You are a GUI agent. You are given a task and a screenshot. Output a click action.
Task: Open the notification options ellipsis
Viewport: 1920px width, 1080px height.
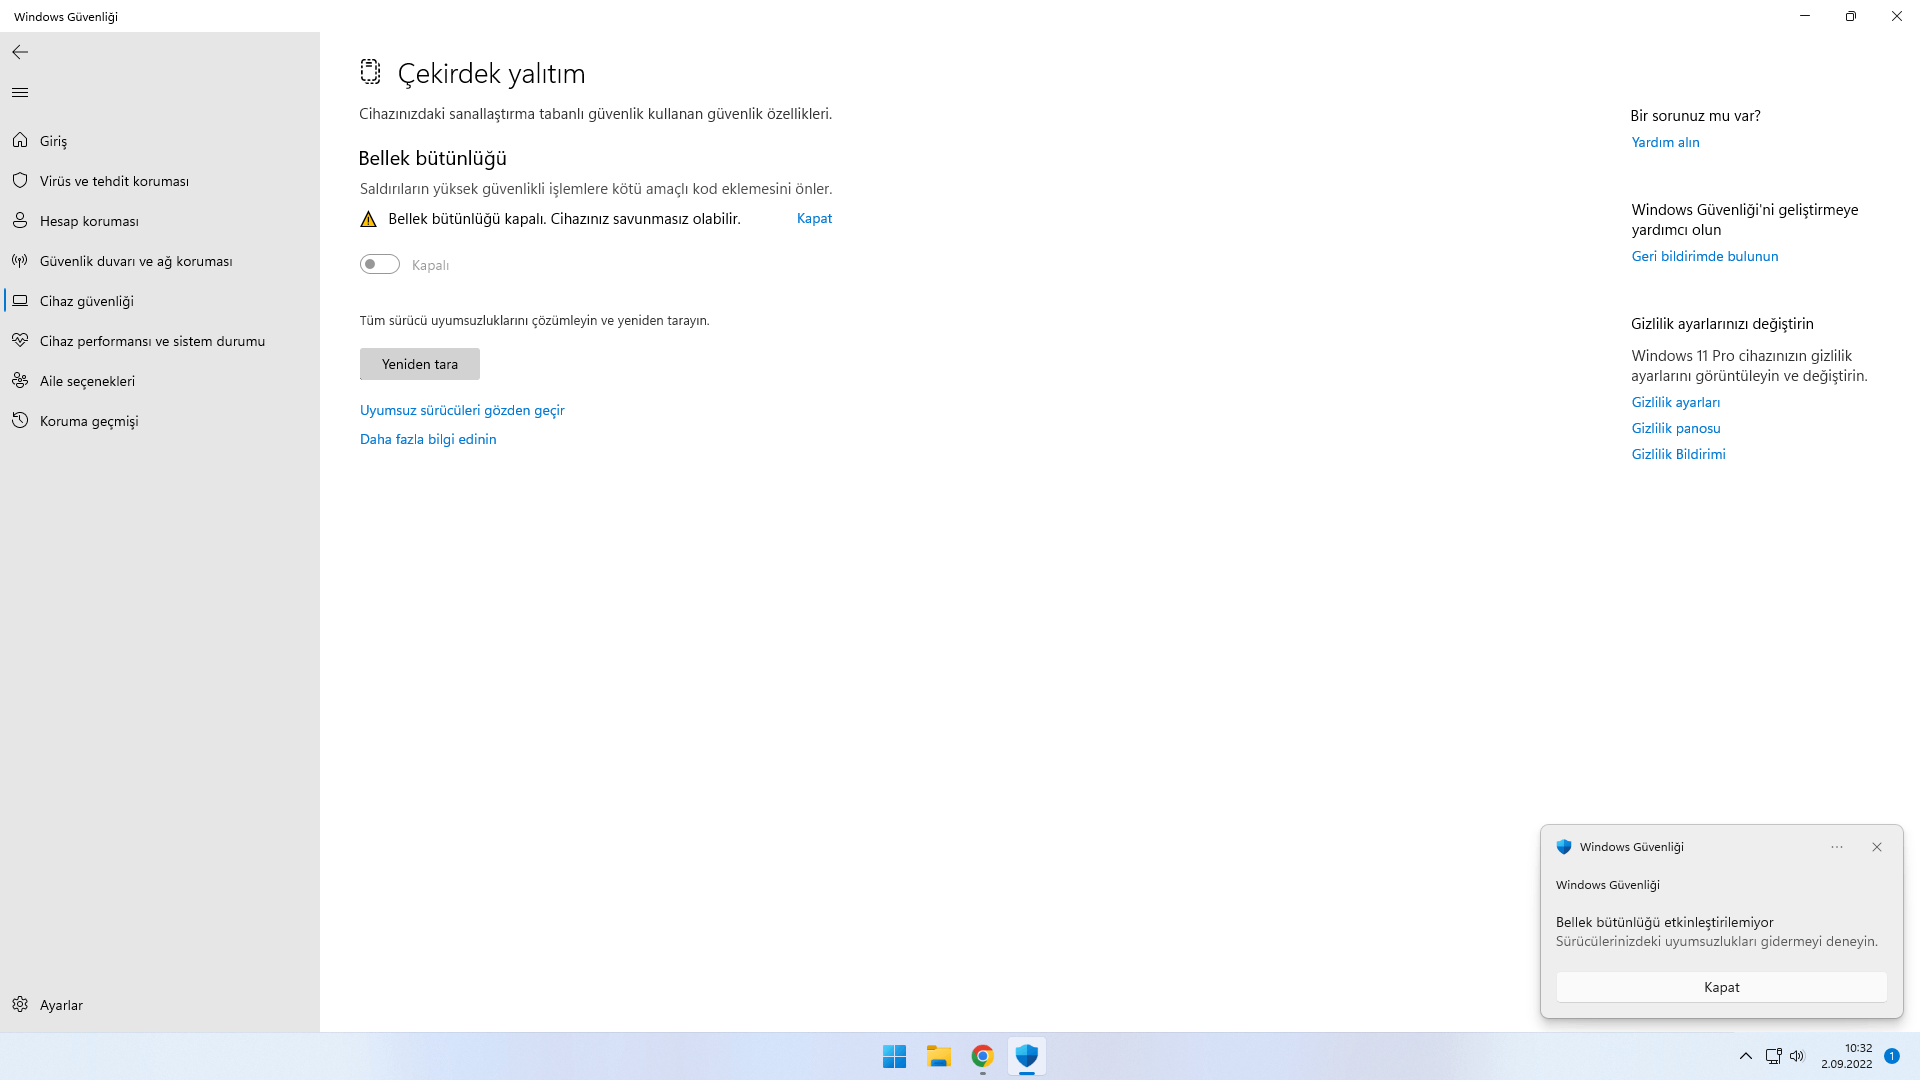pyautogui.click(x=1837, y=847)
